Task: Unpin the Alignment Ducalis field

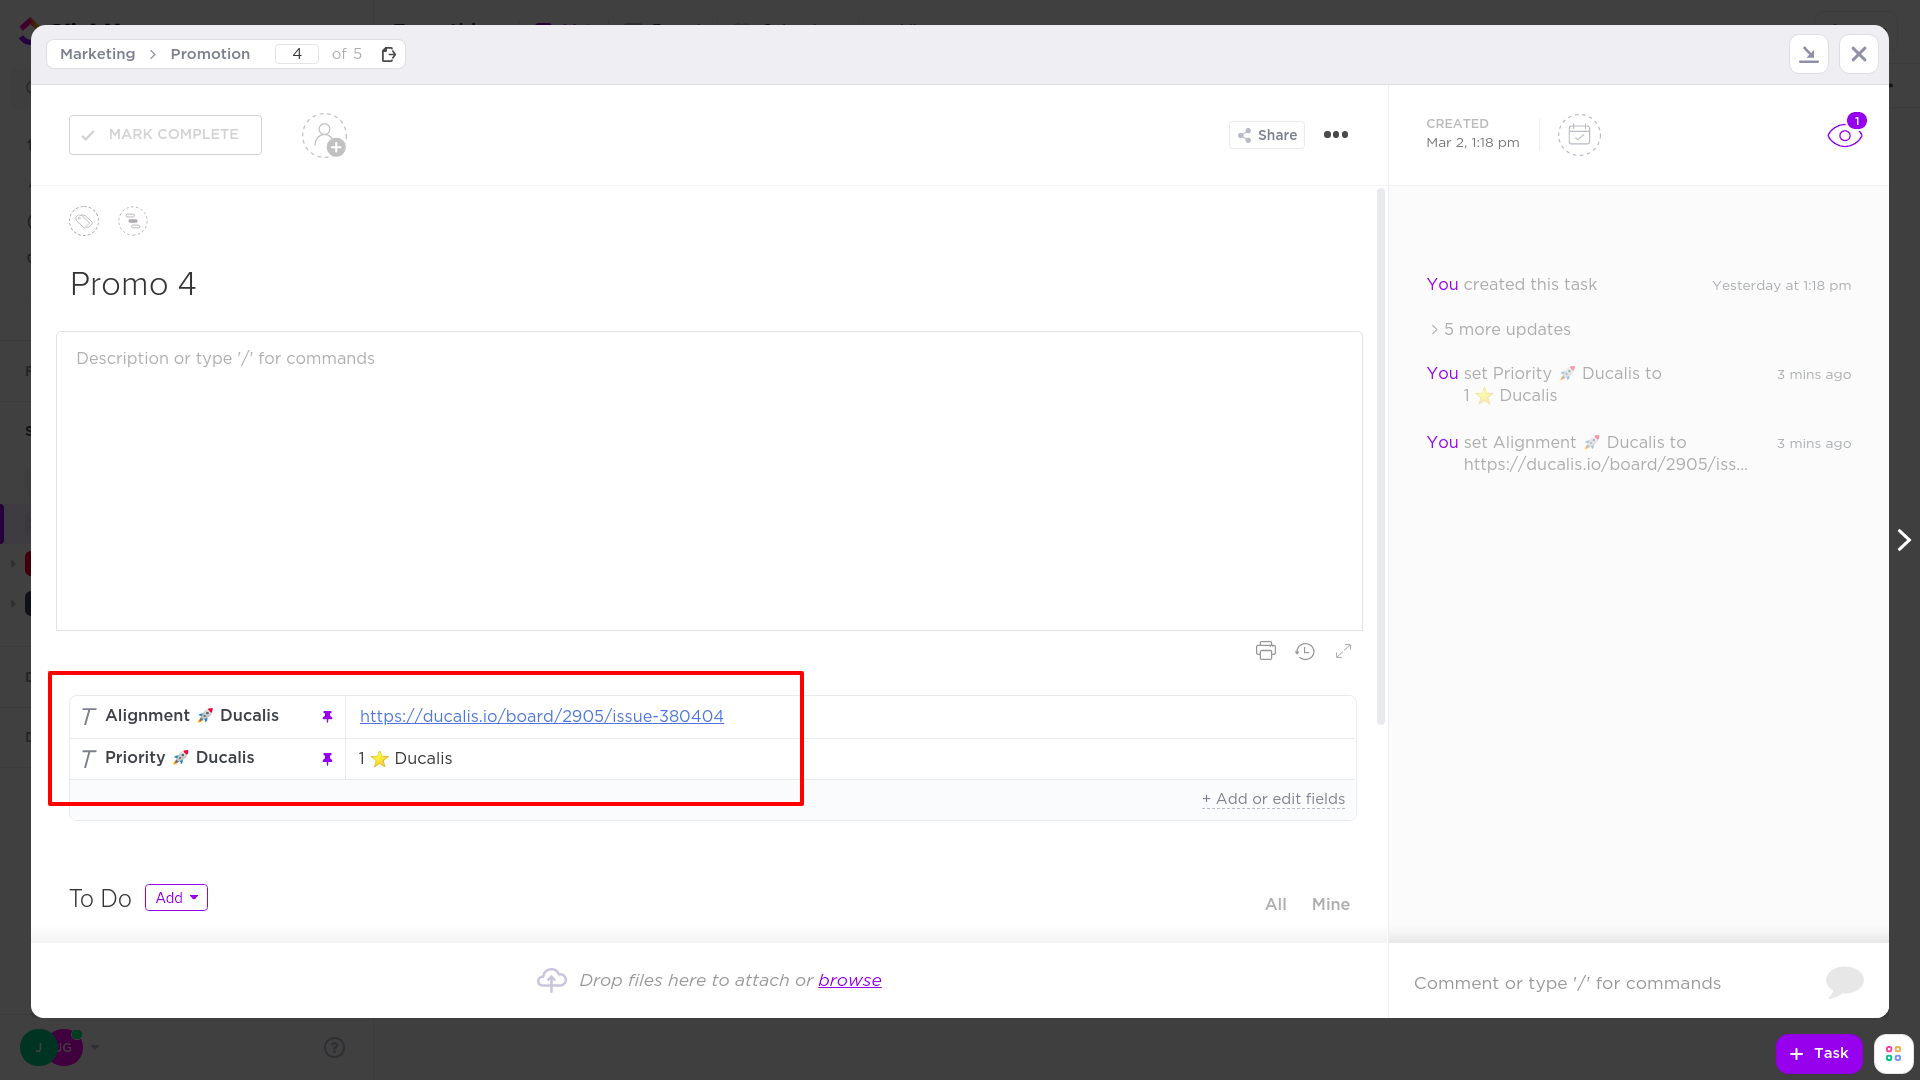Action: tap(327, 716)
